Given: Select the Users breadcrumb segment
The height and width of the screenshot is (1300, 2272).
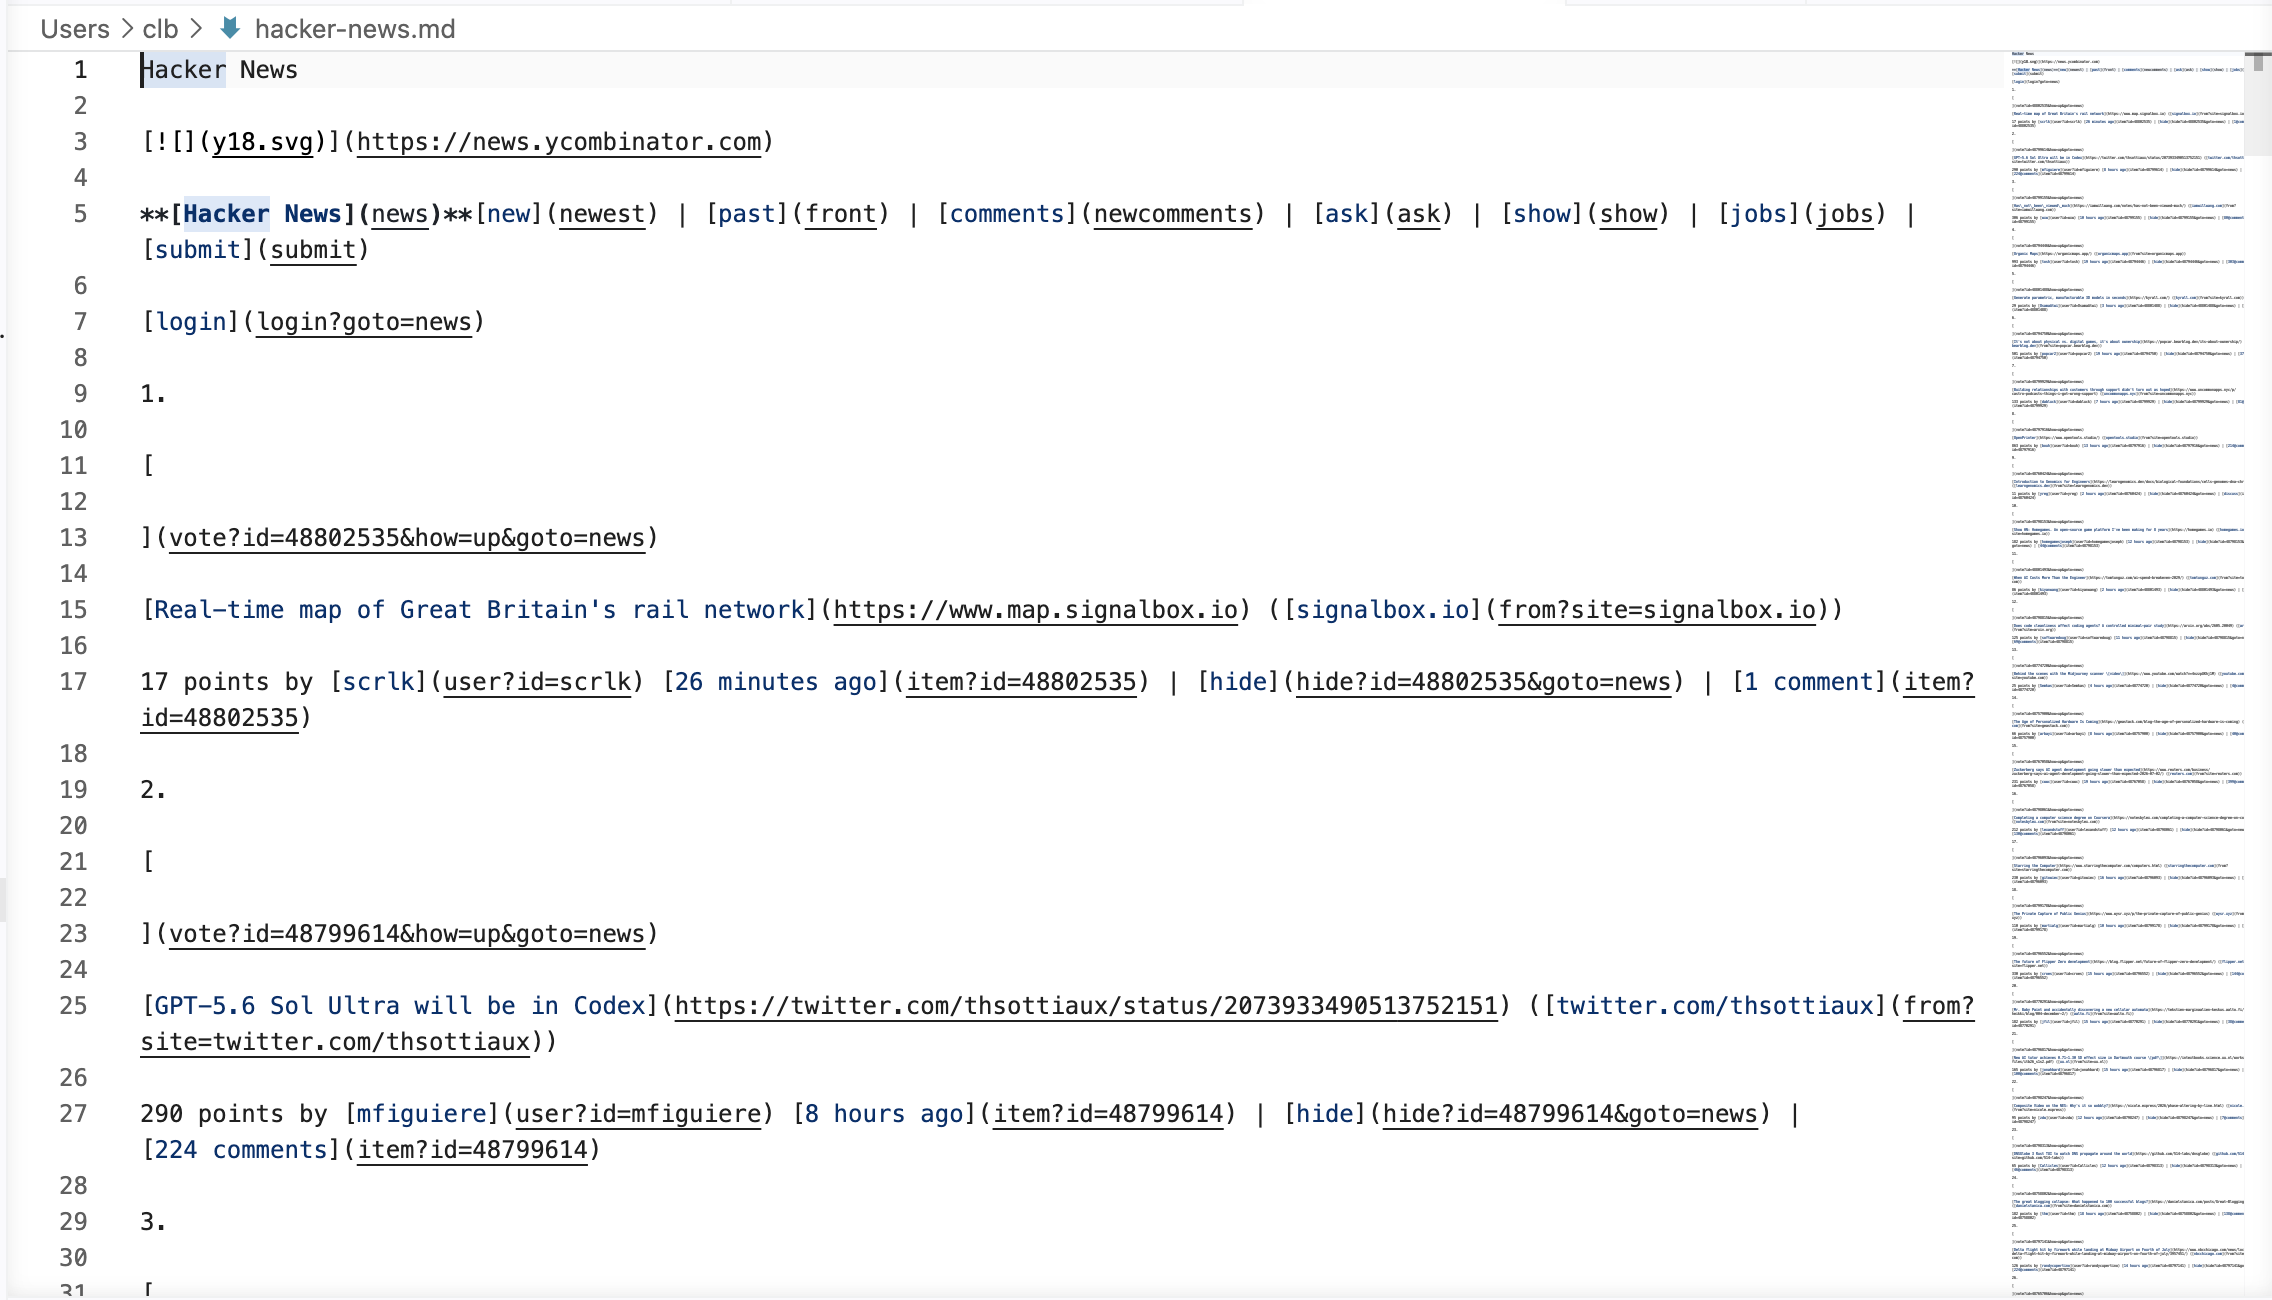Looking at the screenshot, I should [x=75, y=29].
